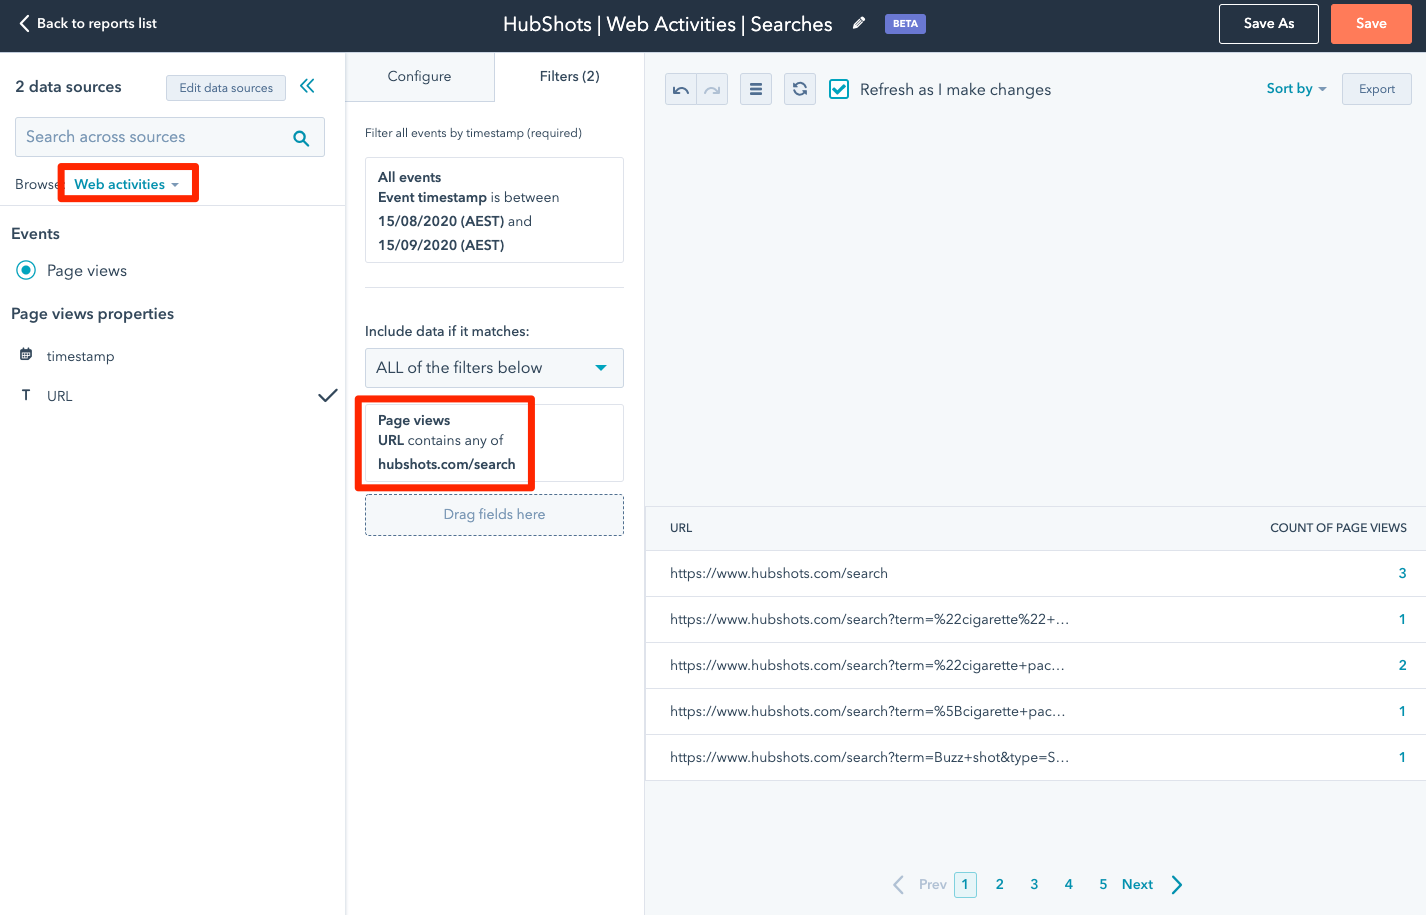Click the search magnifier icon
Image resolution: width=1426 pixels, height=915 pixels.
click(301, 138)
